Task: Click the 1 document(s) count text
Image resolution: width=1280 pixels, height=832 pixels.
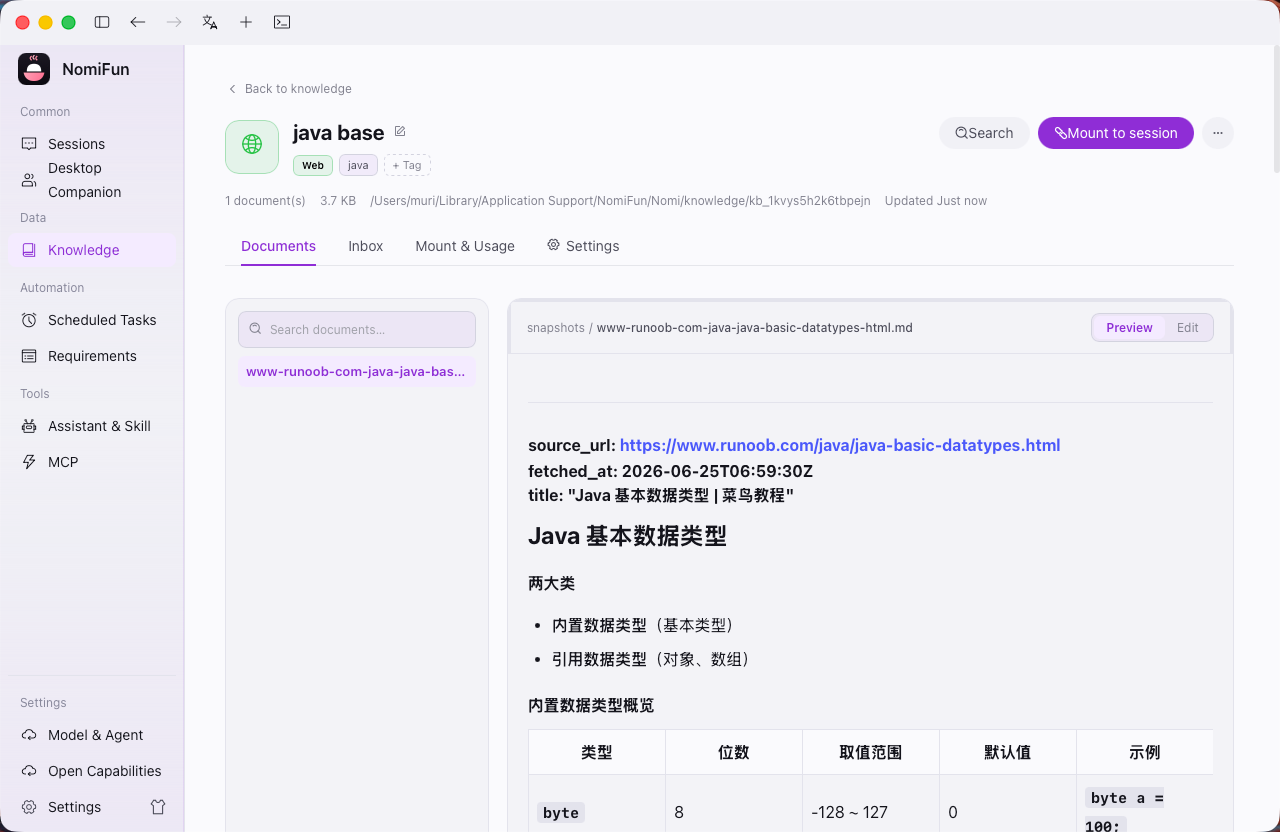Action: coord(265,201)
